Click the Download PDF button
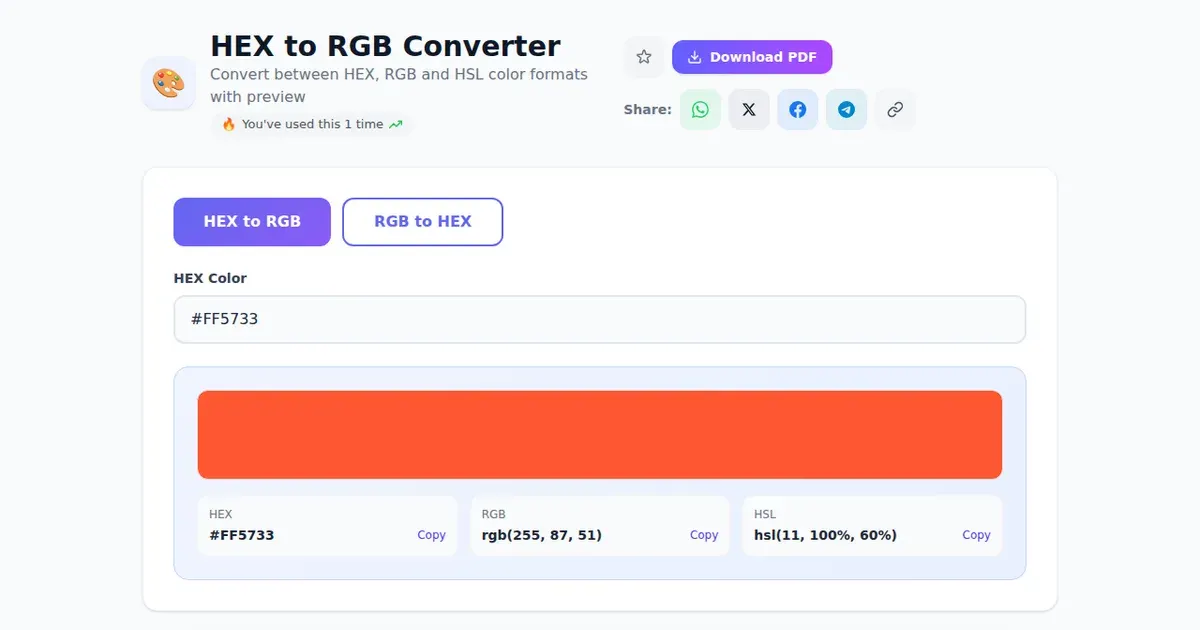 tap(752, 57)
